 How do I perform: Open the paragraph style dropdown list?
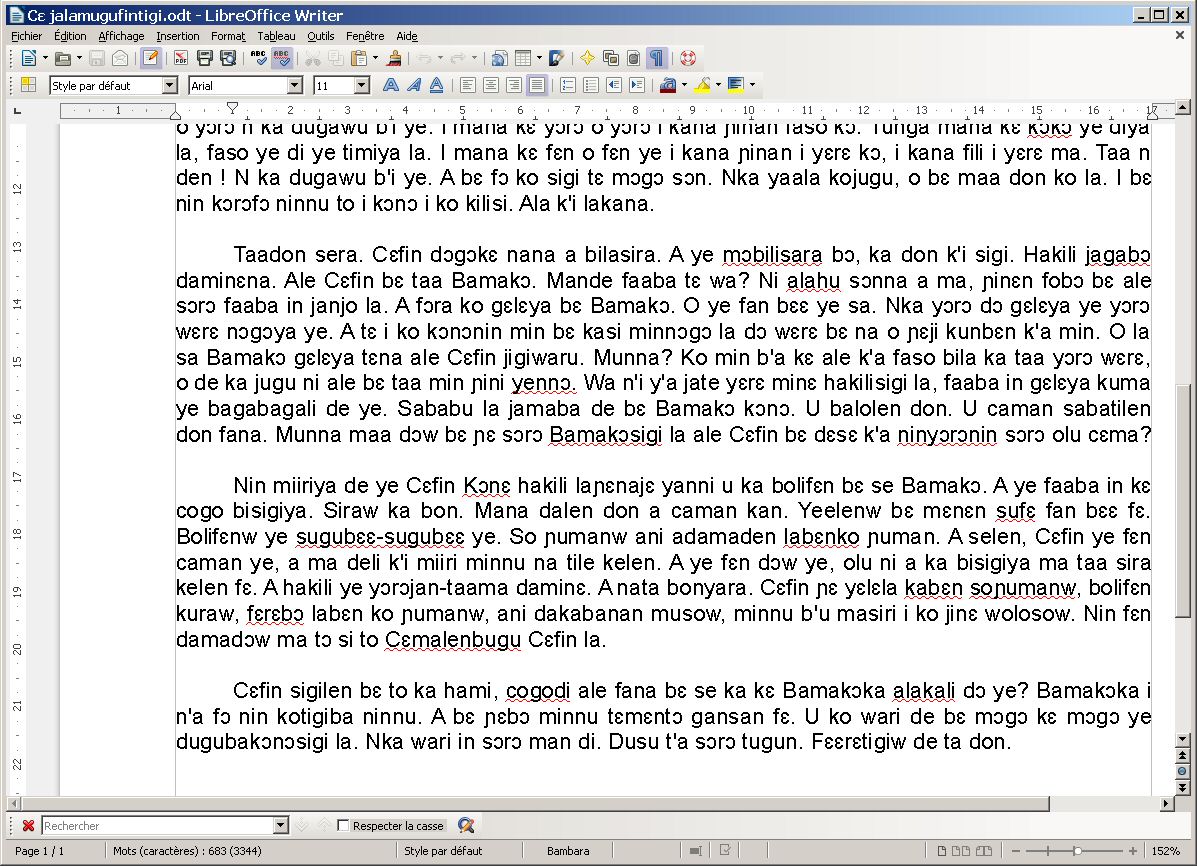click(x=170, y=86)
